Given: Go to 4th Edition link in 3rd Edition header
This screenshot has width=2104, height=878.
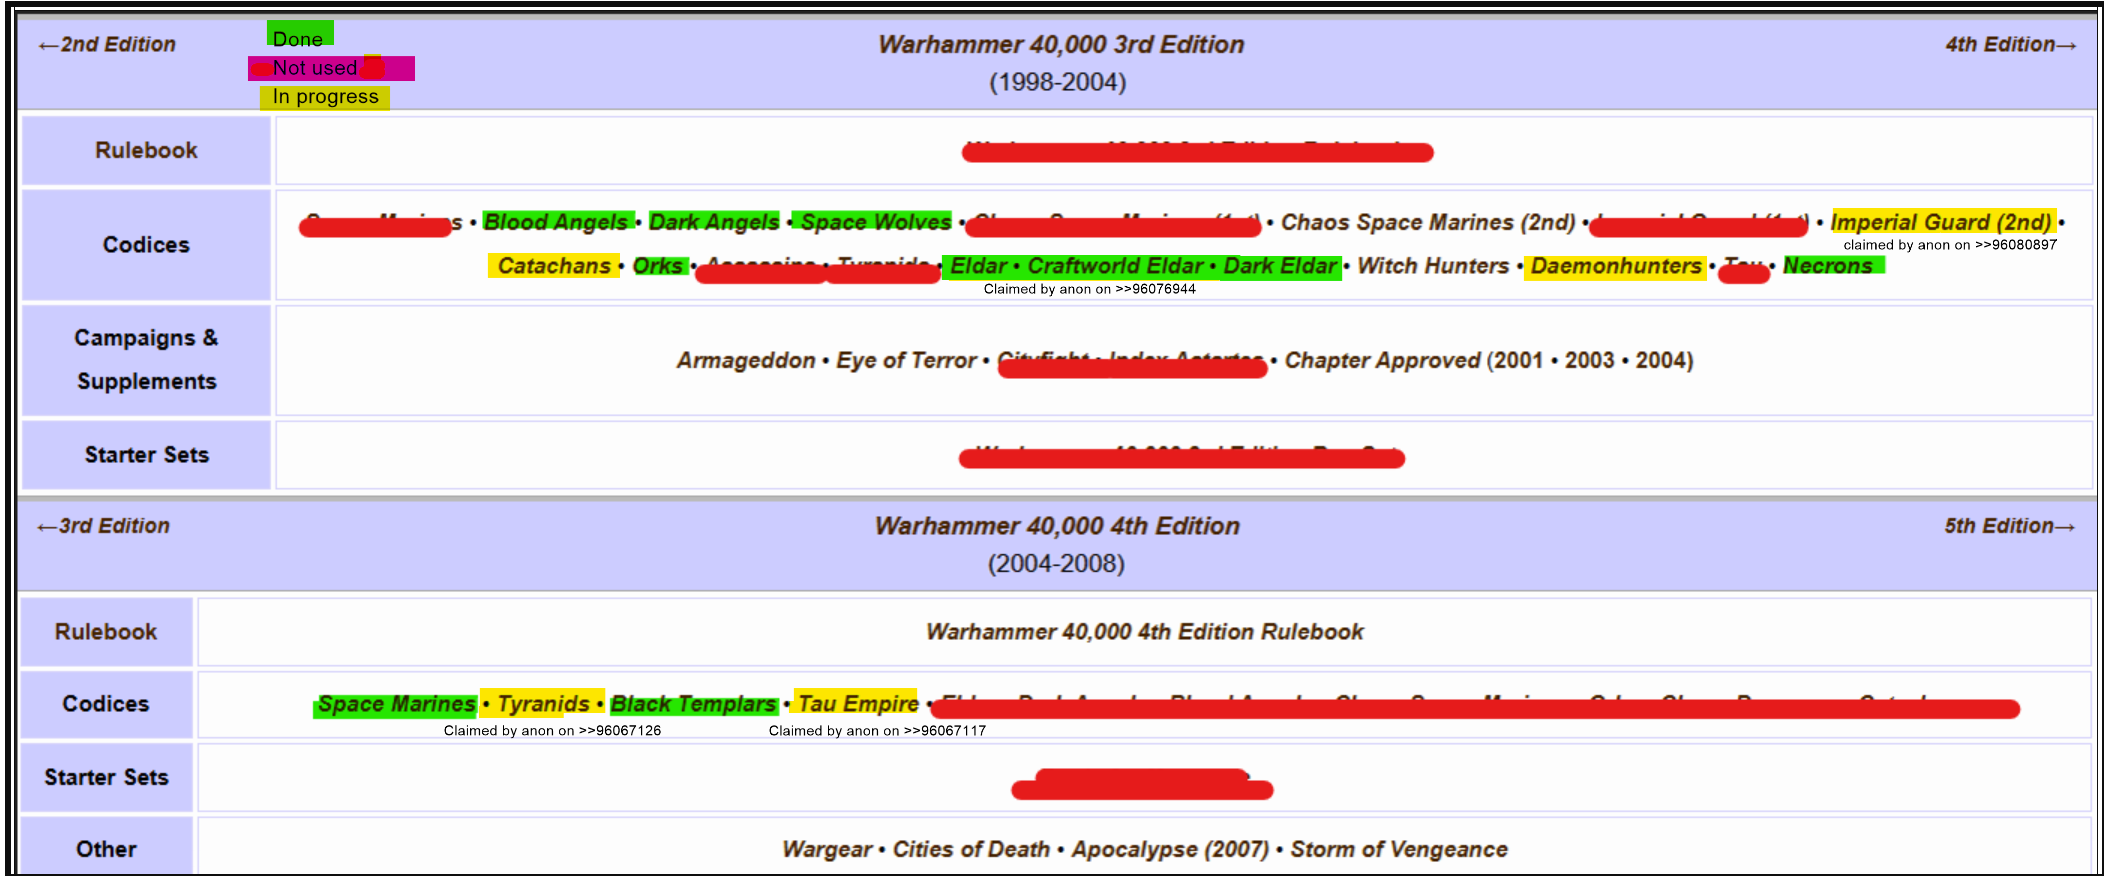Looking at the screenshot, I should point(2010,45).
